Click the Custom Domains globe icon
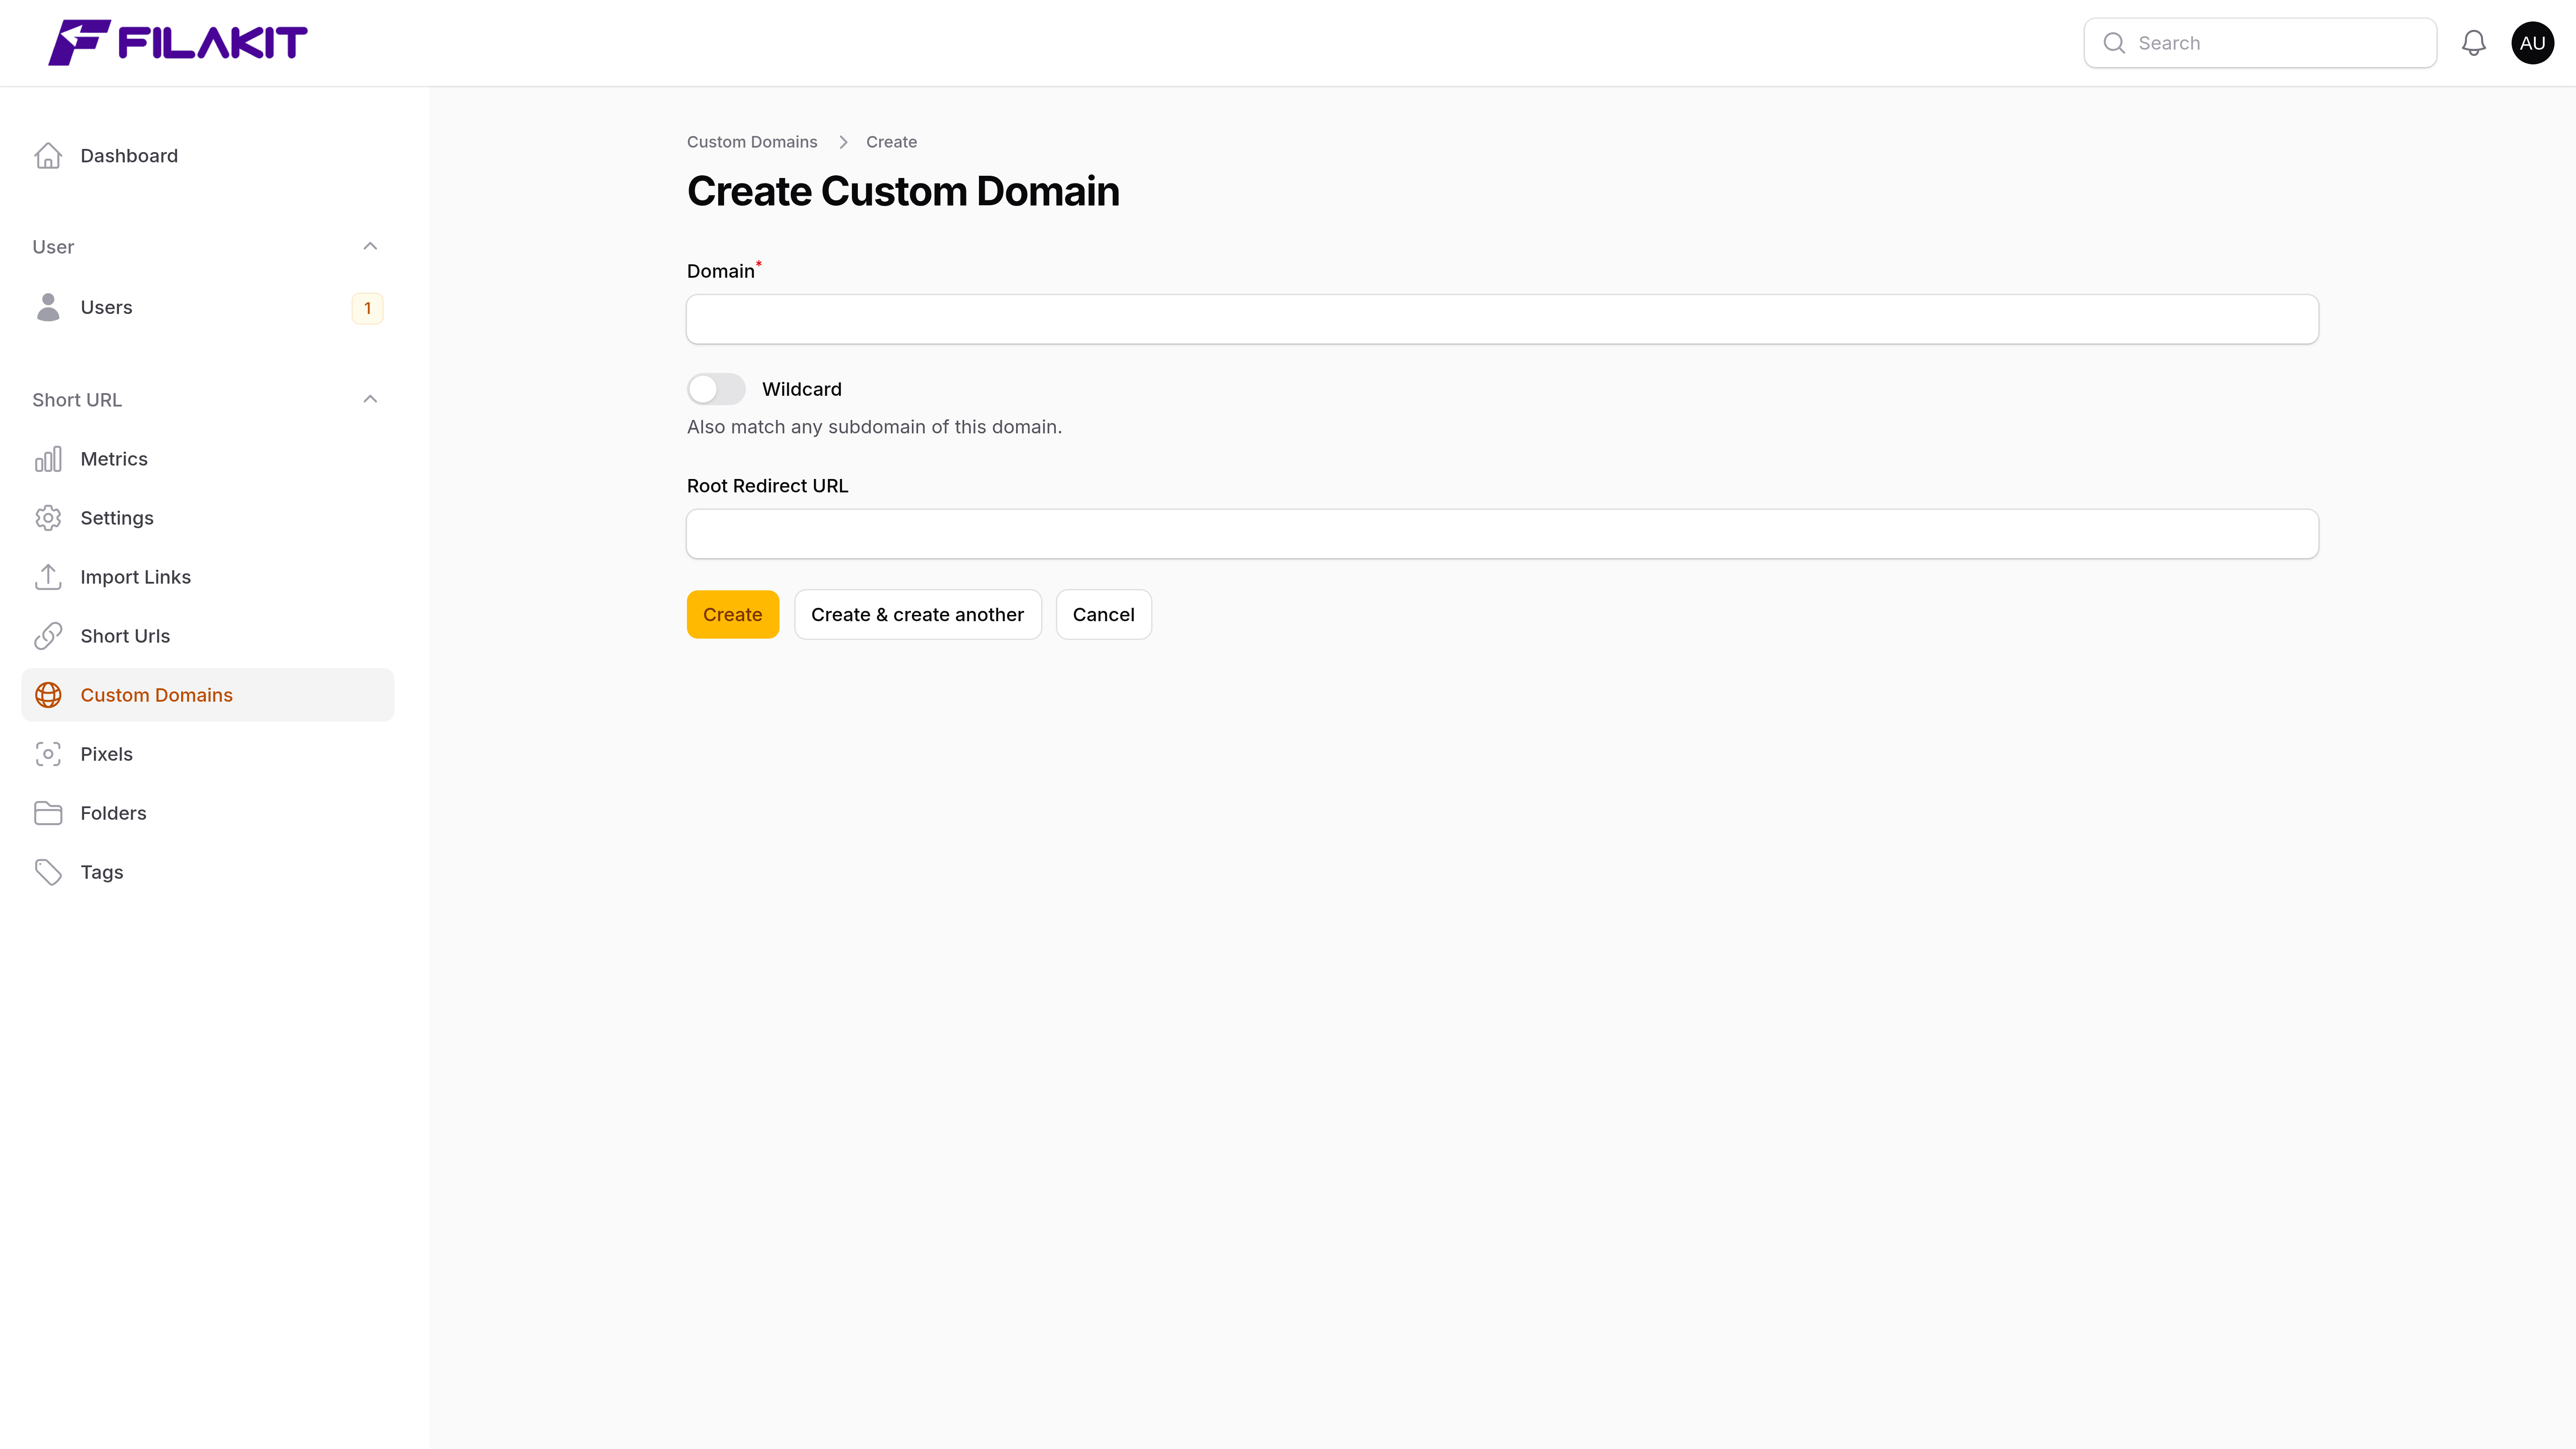Screen dimensions: 2576x1449 (48, 695)
